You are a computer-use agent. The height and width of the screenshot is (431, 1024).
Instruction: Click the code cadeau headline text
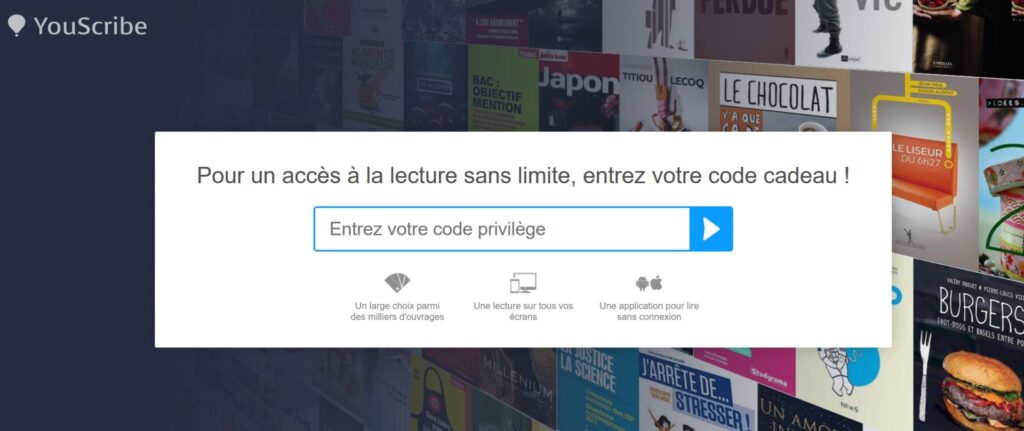click(x=523, y=176)
